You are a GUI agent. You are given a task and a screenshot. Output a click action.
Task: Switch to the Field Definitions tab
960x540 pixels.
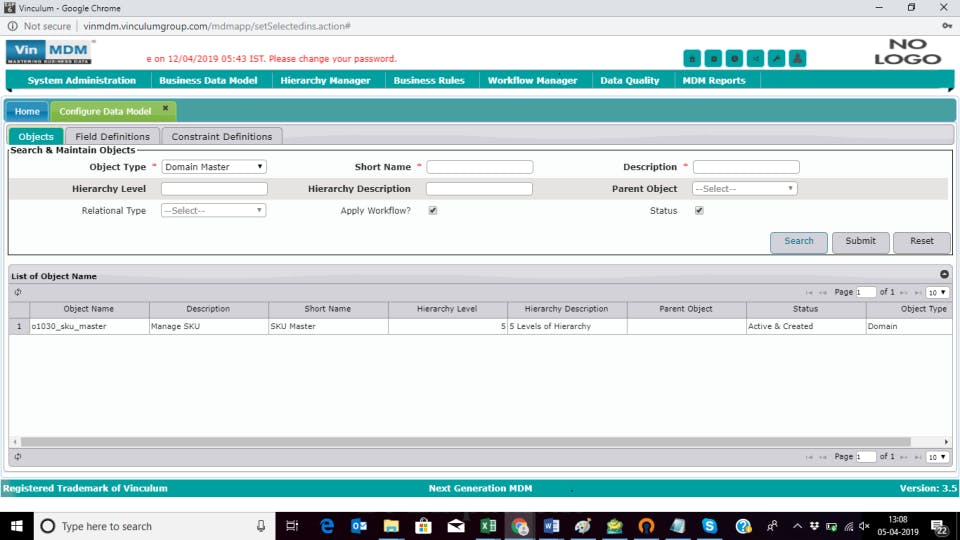pyautogui.click(x=113, y=137)
